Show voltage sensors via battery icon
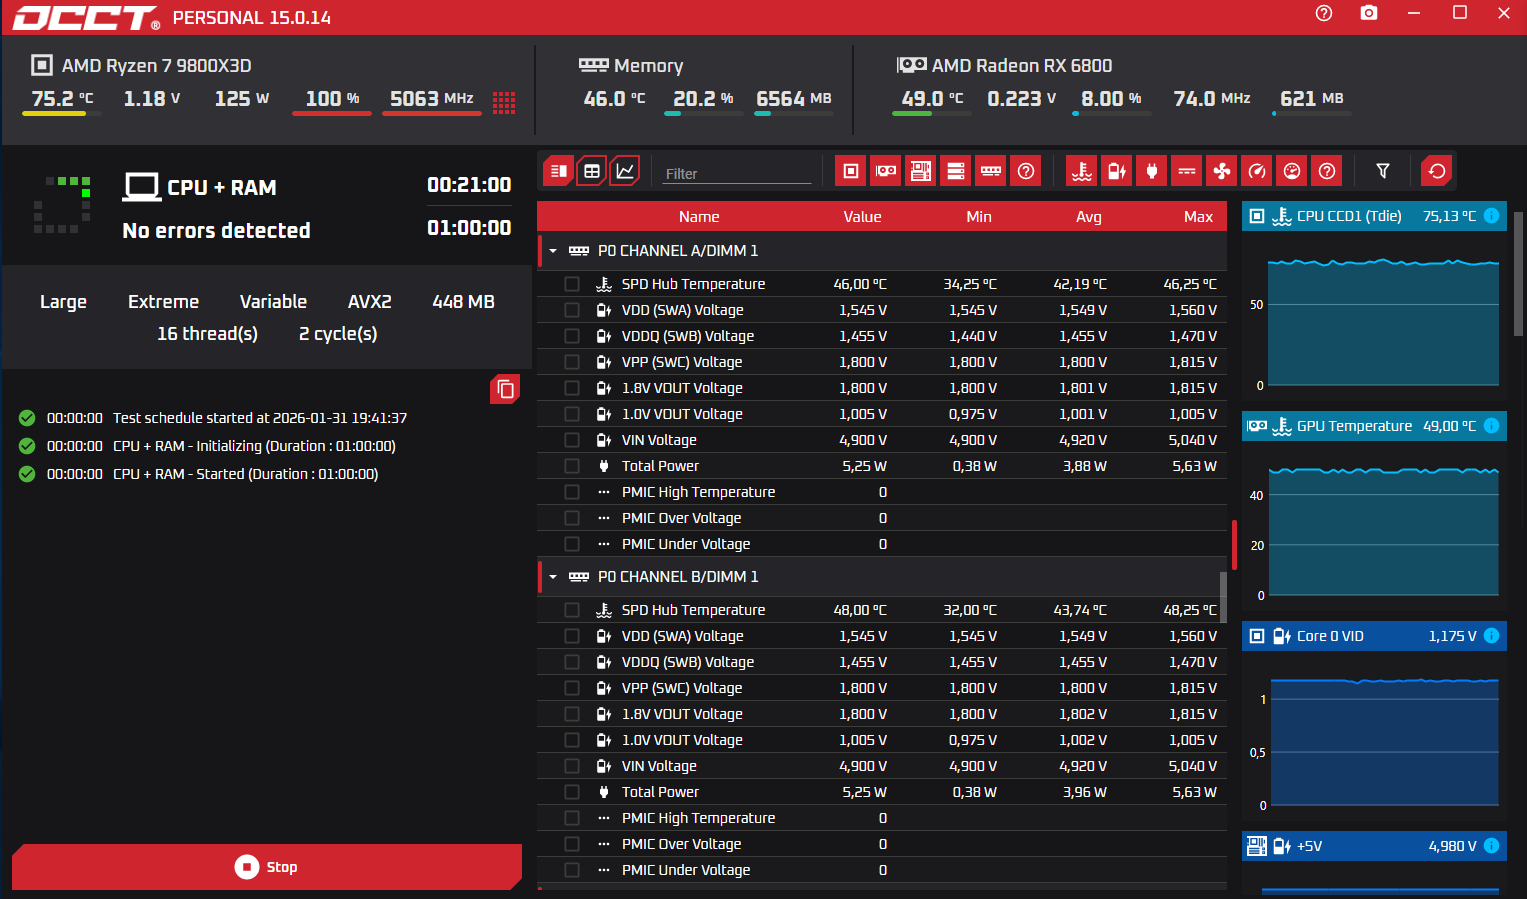This screenshot has height=899, width=1527. pyautogui.click(x=1117, y=171)
